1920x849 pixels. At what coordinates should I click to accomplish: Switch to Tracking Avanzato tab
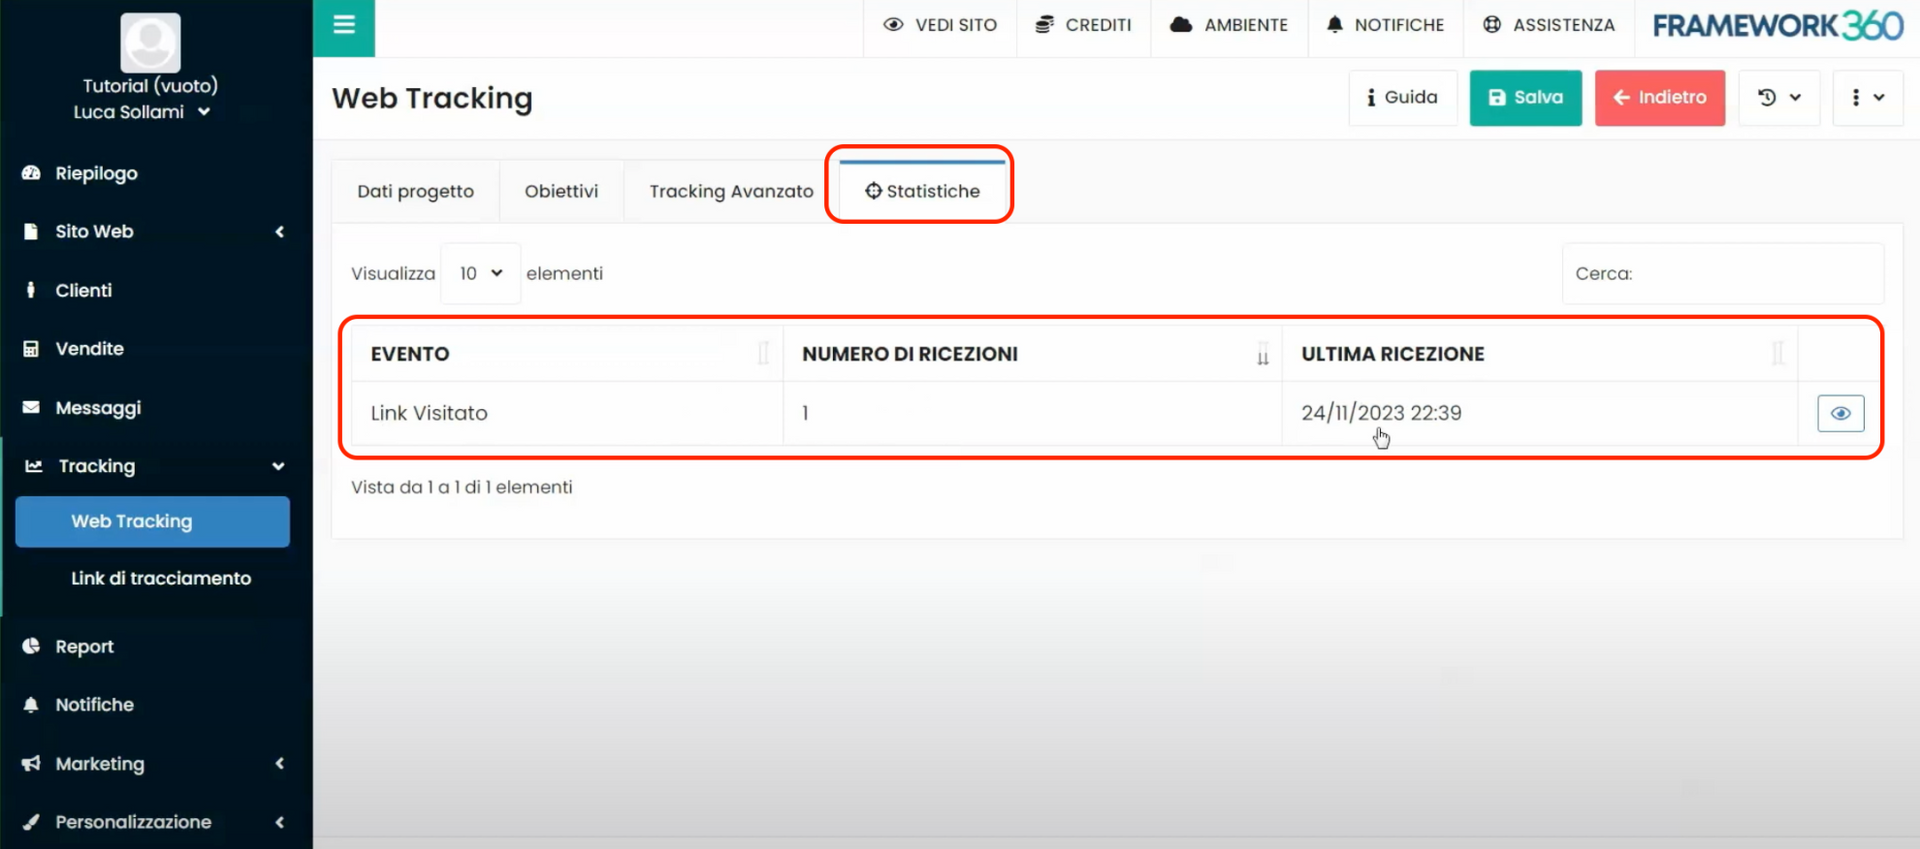[731, 191]
